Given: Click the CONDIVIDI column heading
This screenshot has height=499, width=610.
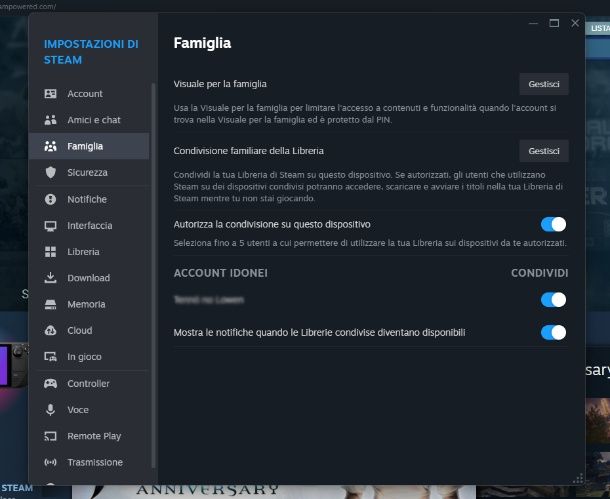Looking at the screenshot, I should tap(539, 273).
